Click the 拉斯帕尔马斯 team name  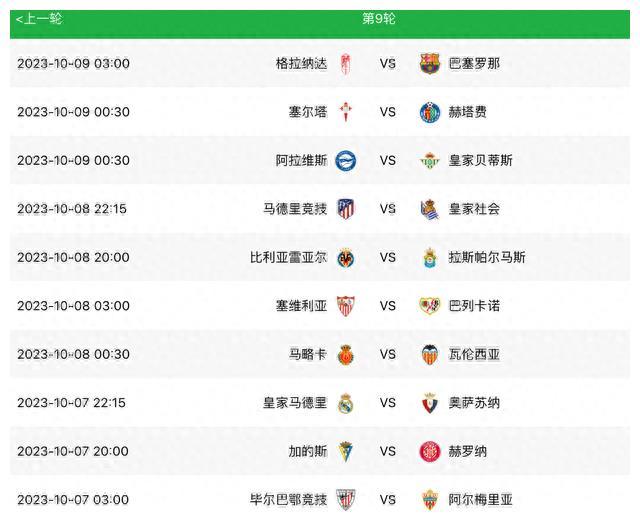point(487,257)
